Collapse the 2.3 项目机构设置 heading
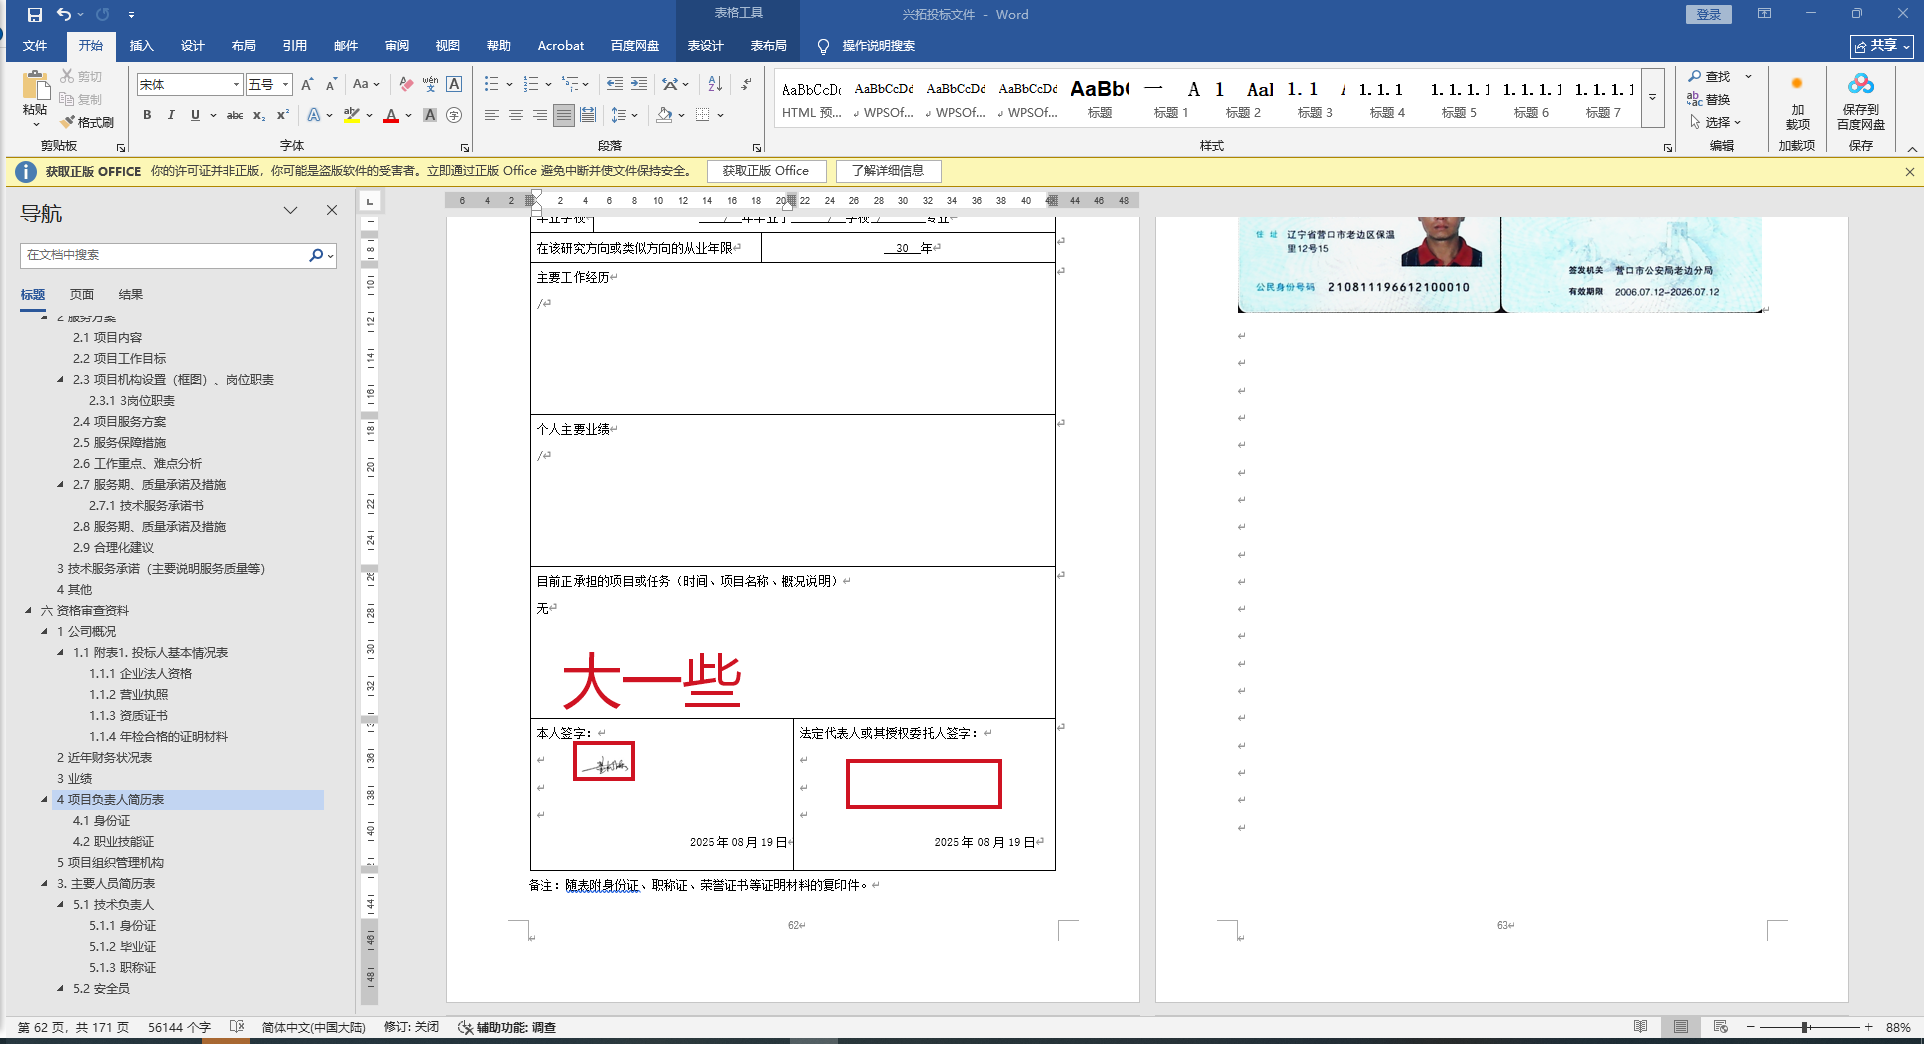 [60, 380]
